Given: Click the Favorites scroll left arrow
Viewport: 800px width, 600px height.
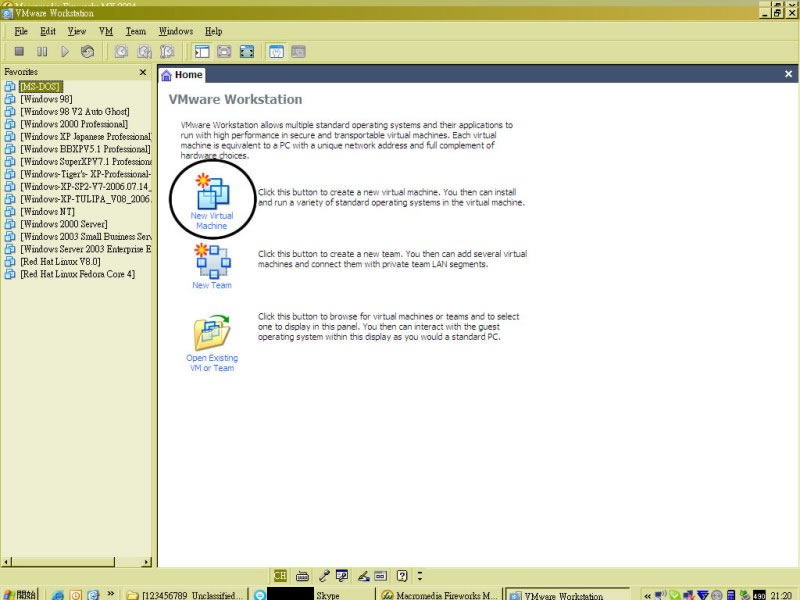Looking at the screenshot, I should click(x=6, y=562).
